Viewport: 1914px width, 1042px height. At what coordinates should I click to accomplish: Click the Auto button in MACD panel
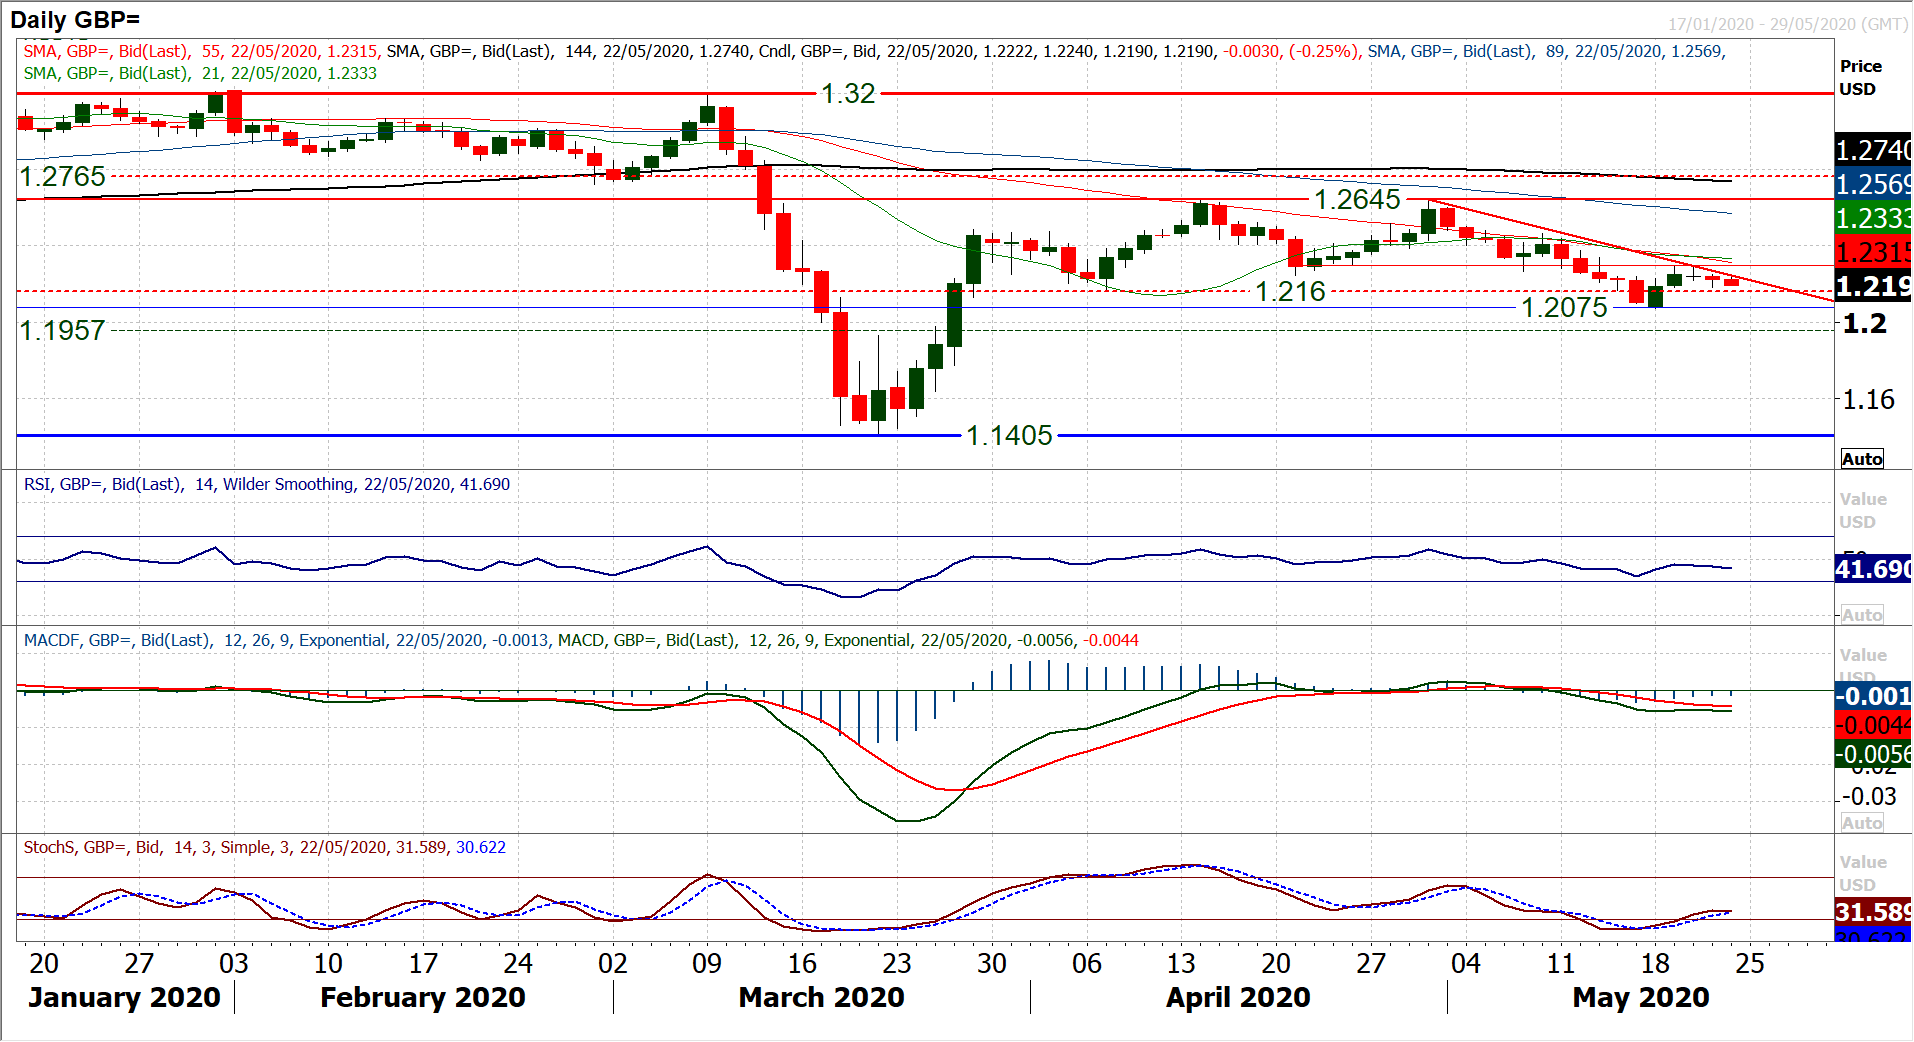coord(1862,823)
